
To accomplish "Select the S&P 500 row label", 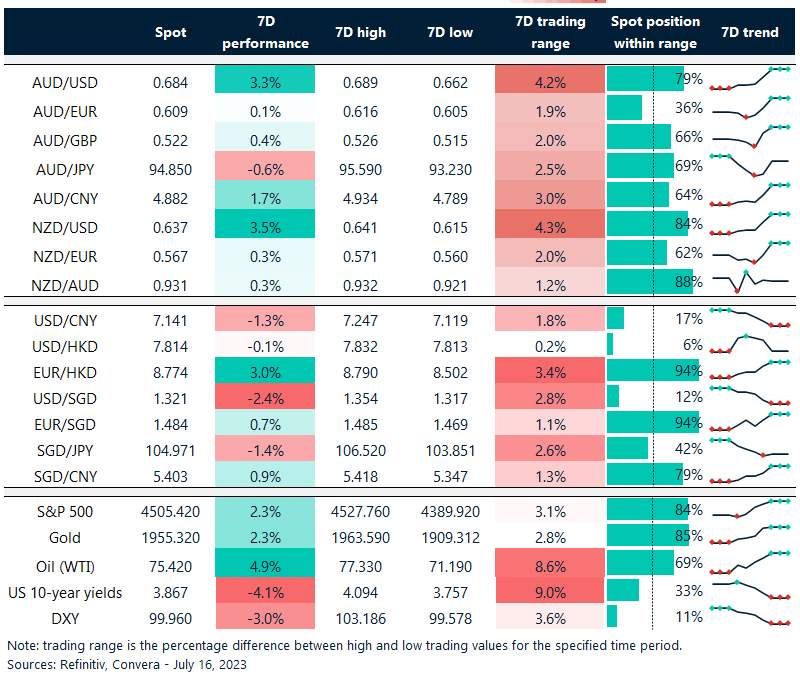I will click(x=63, y=511).
